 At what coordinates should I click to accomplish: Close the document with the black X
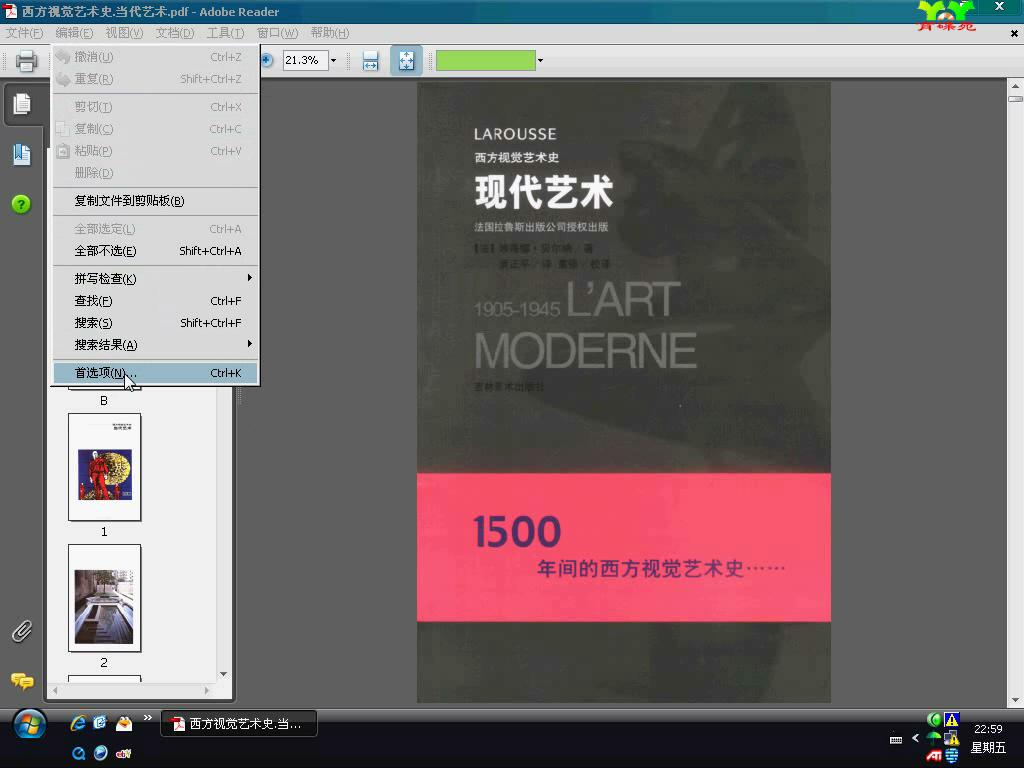point(1014,33)
